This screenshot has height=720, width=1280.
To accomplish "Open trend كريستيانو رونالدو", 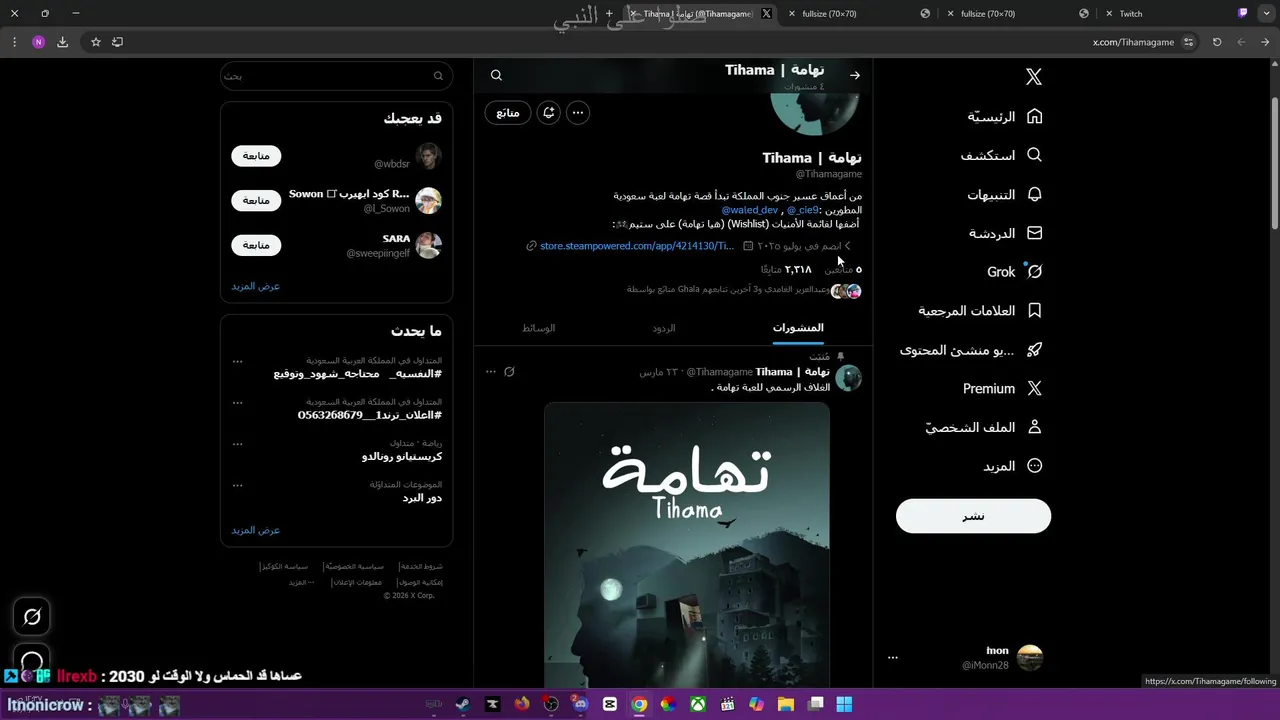I will (x=402, y=456).
